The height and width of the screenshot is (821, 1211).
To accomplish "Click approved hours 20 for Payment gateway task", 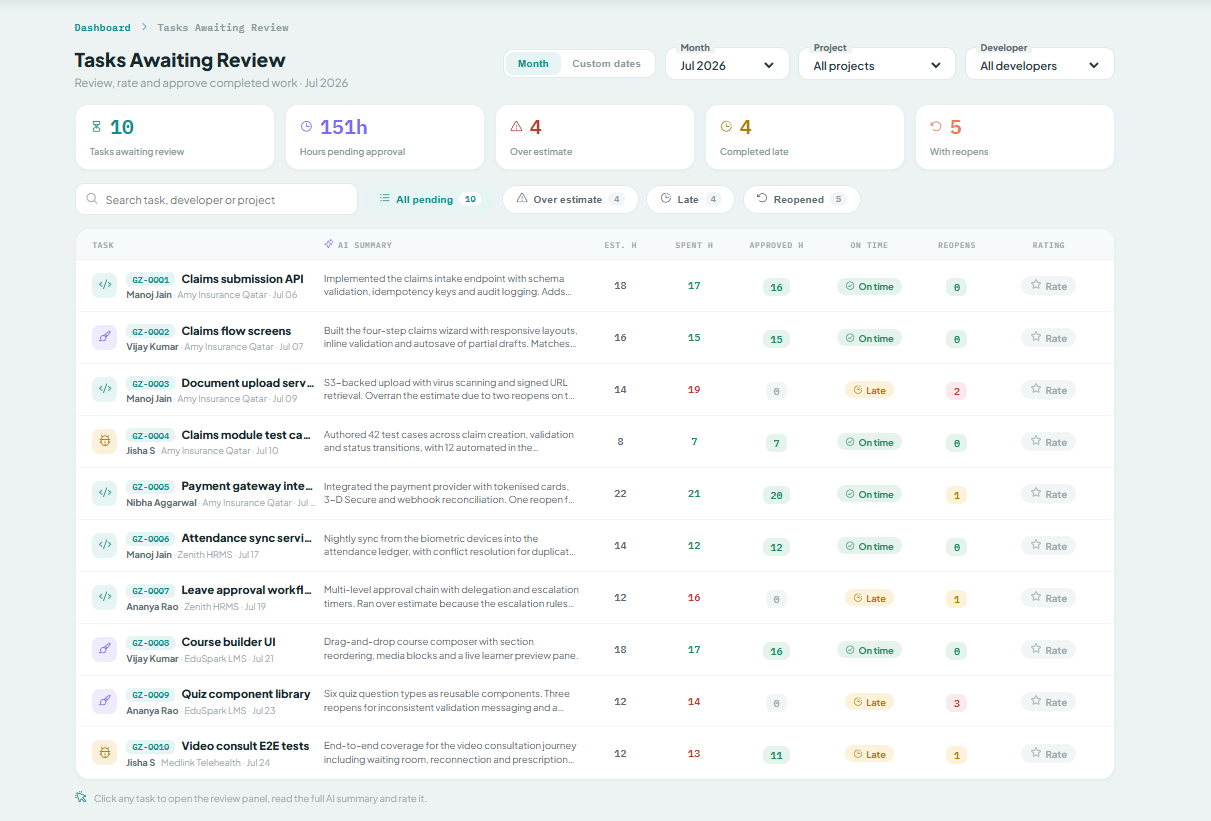I will pyautogui.click(x=776, y=495).
